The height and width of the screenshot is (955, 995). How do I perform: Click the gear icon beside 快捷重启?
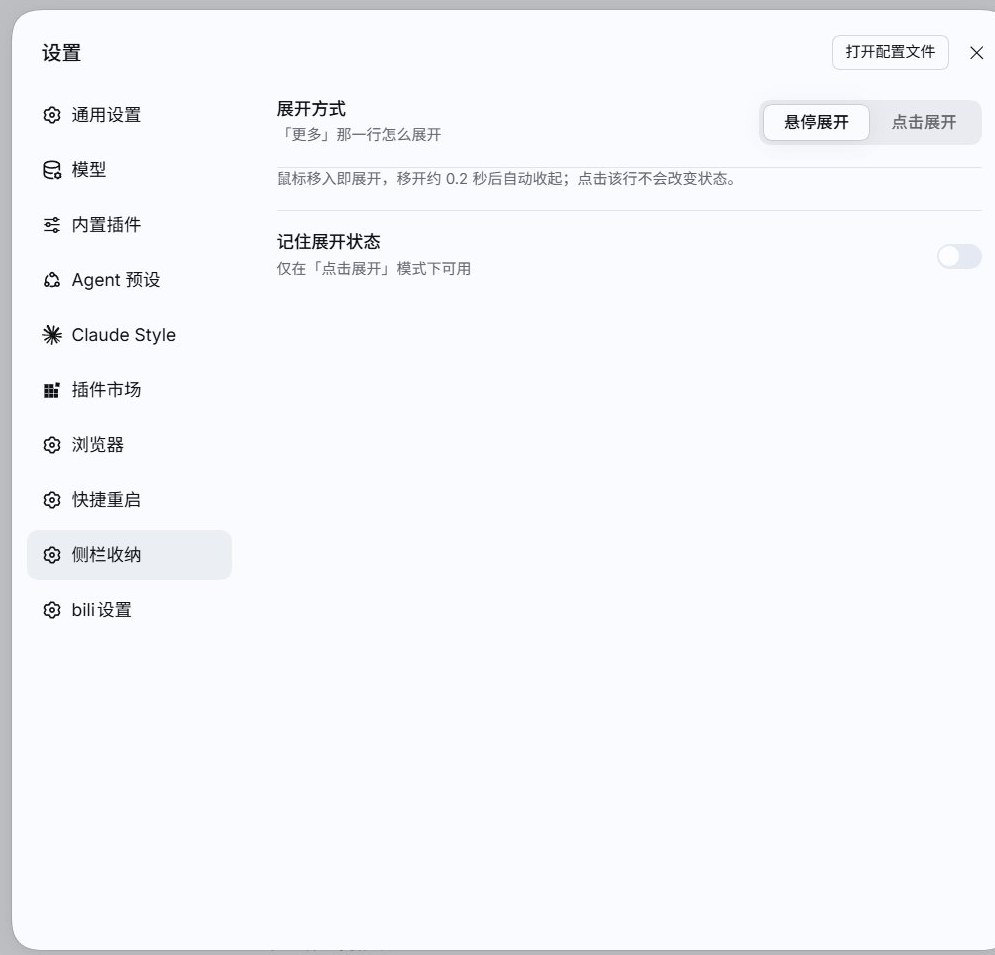click(x=52, y=500)
